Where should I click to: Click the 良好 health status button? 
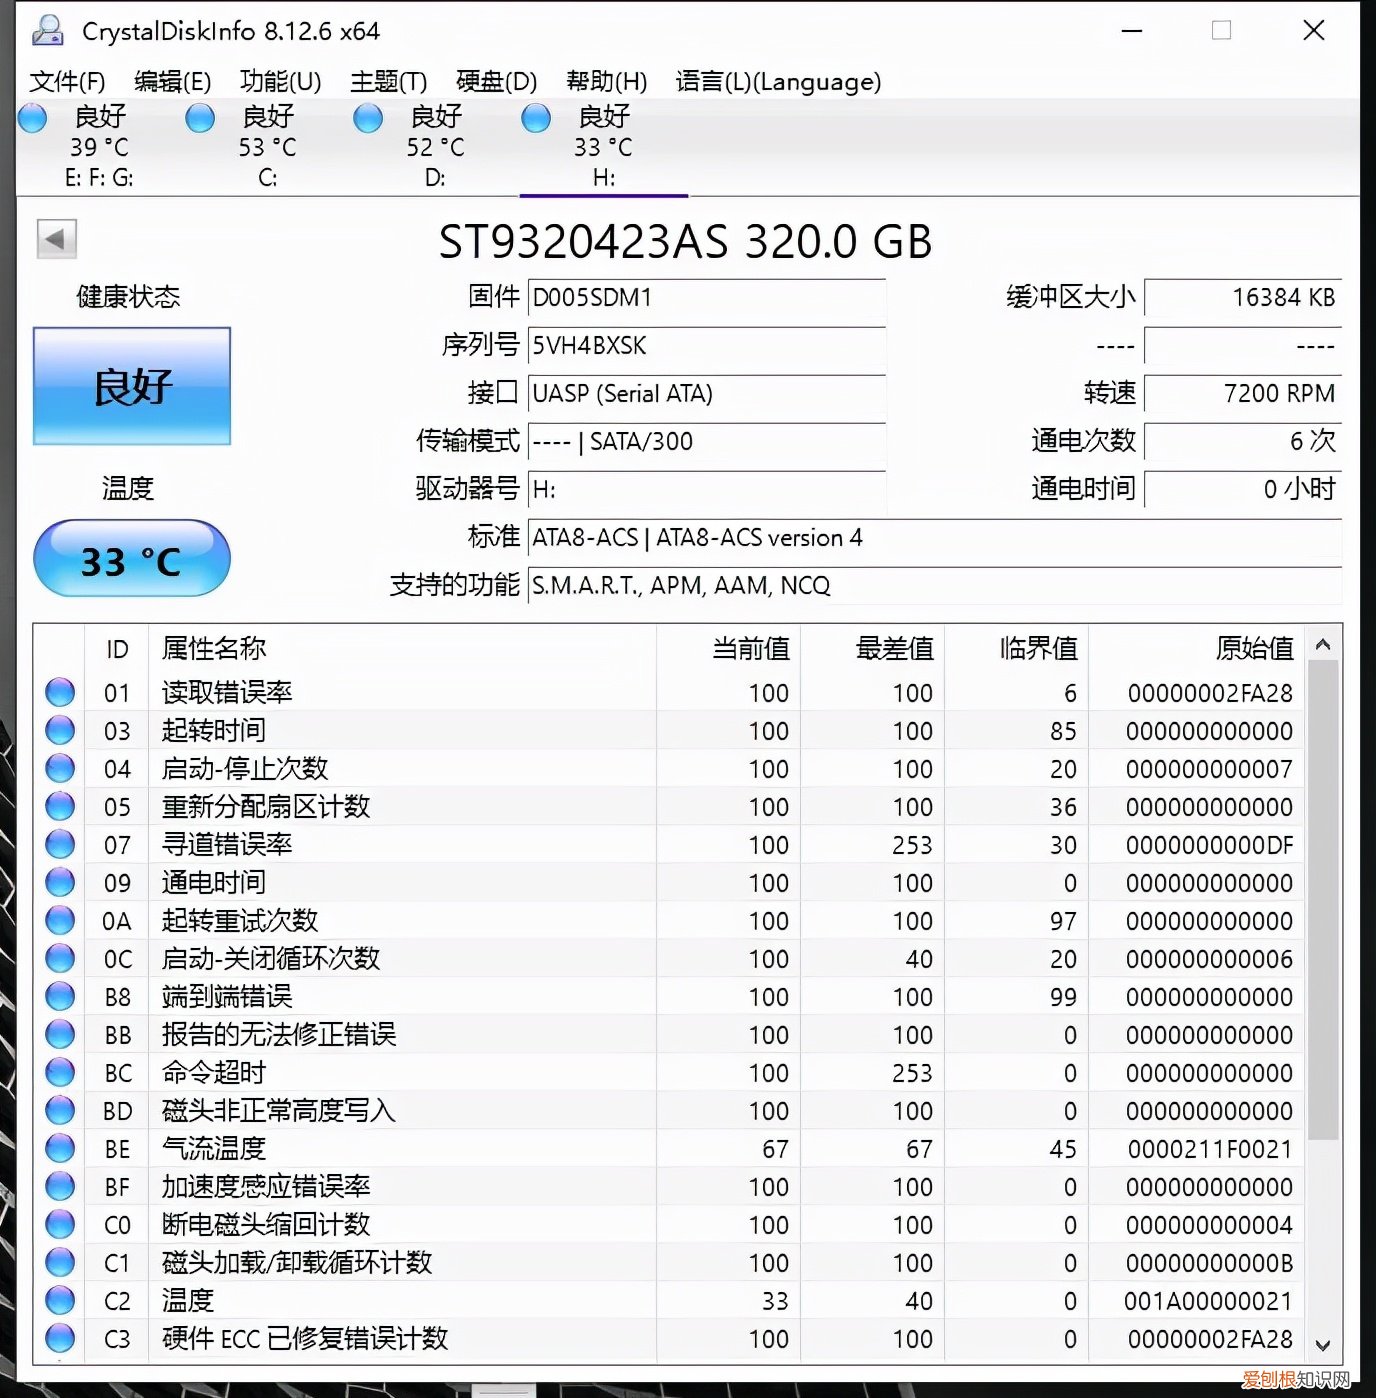[131, 386]
